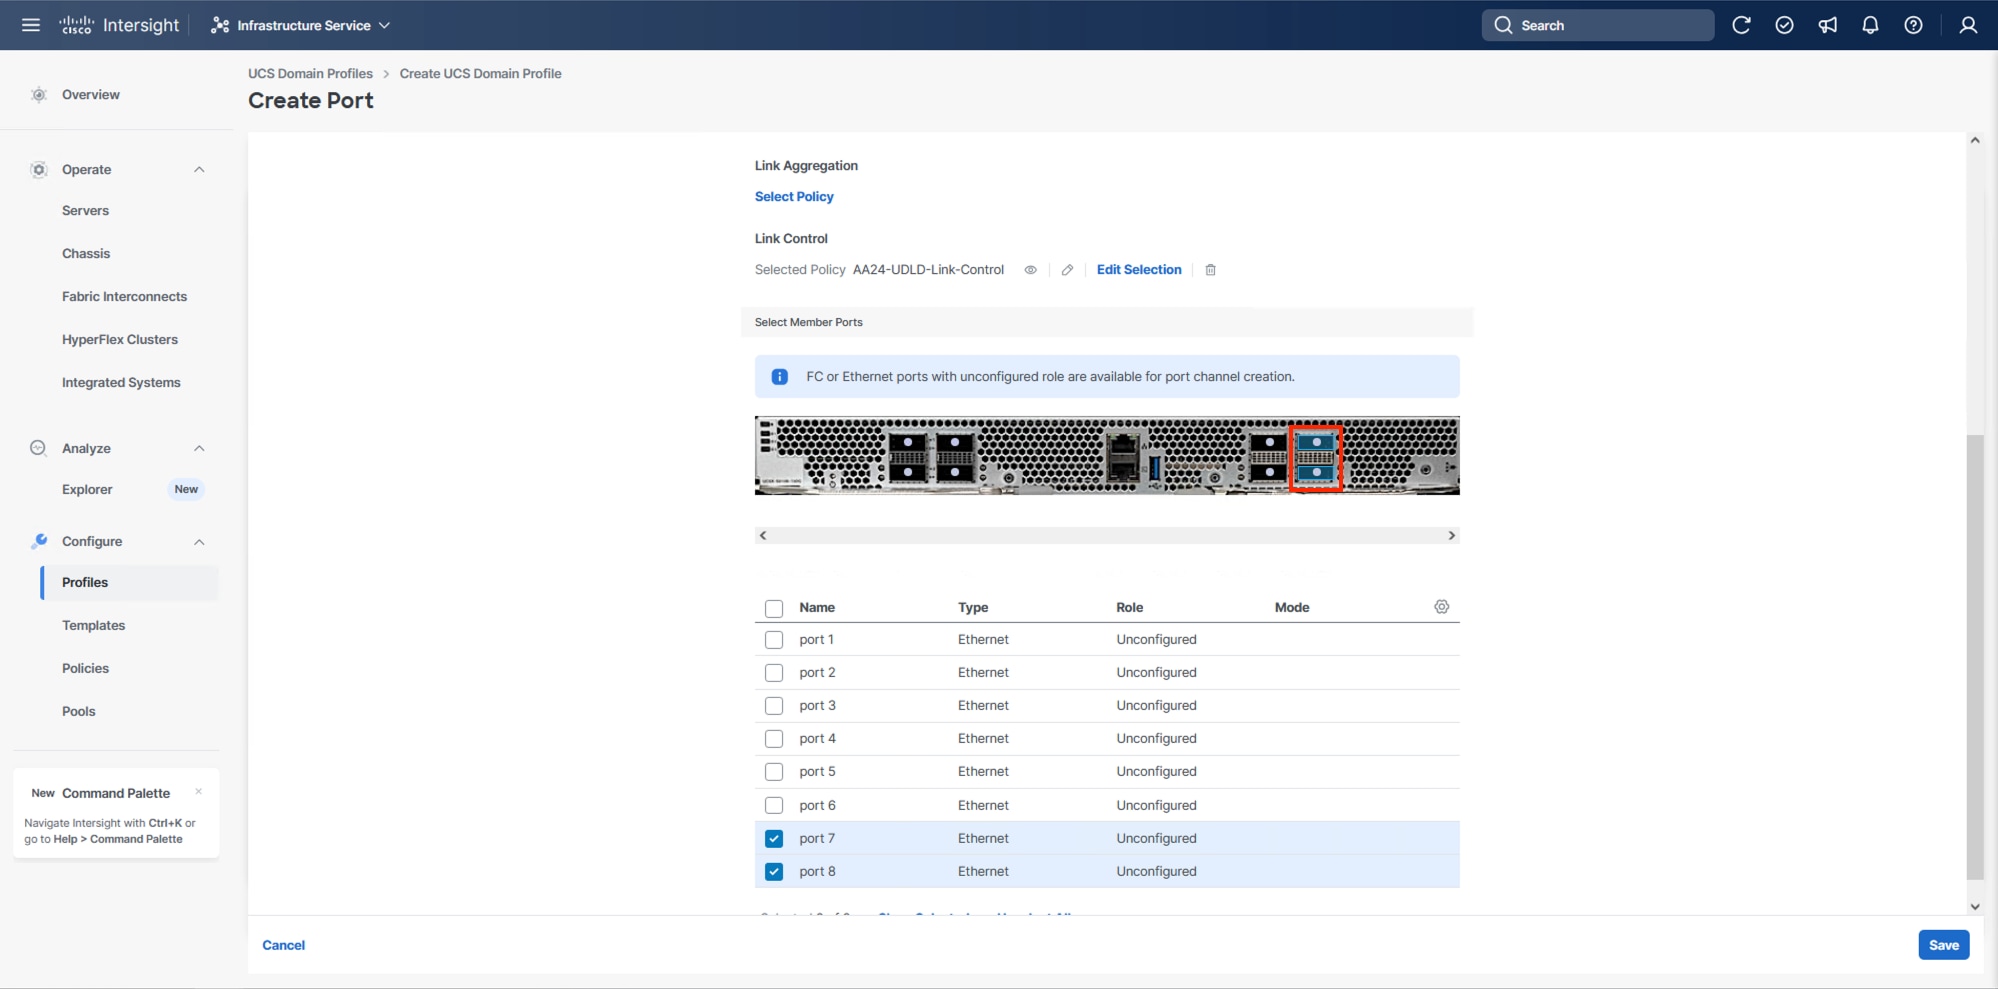Viewport: 1998px width, 989px height.
Task: Select the port 1 checkbox
Action: tap(774, 639)
